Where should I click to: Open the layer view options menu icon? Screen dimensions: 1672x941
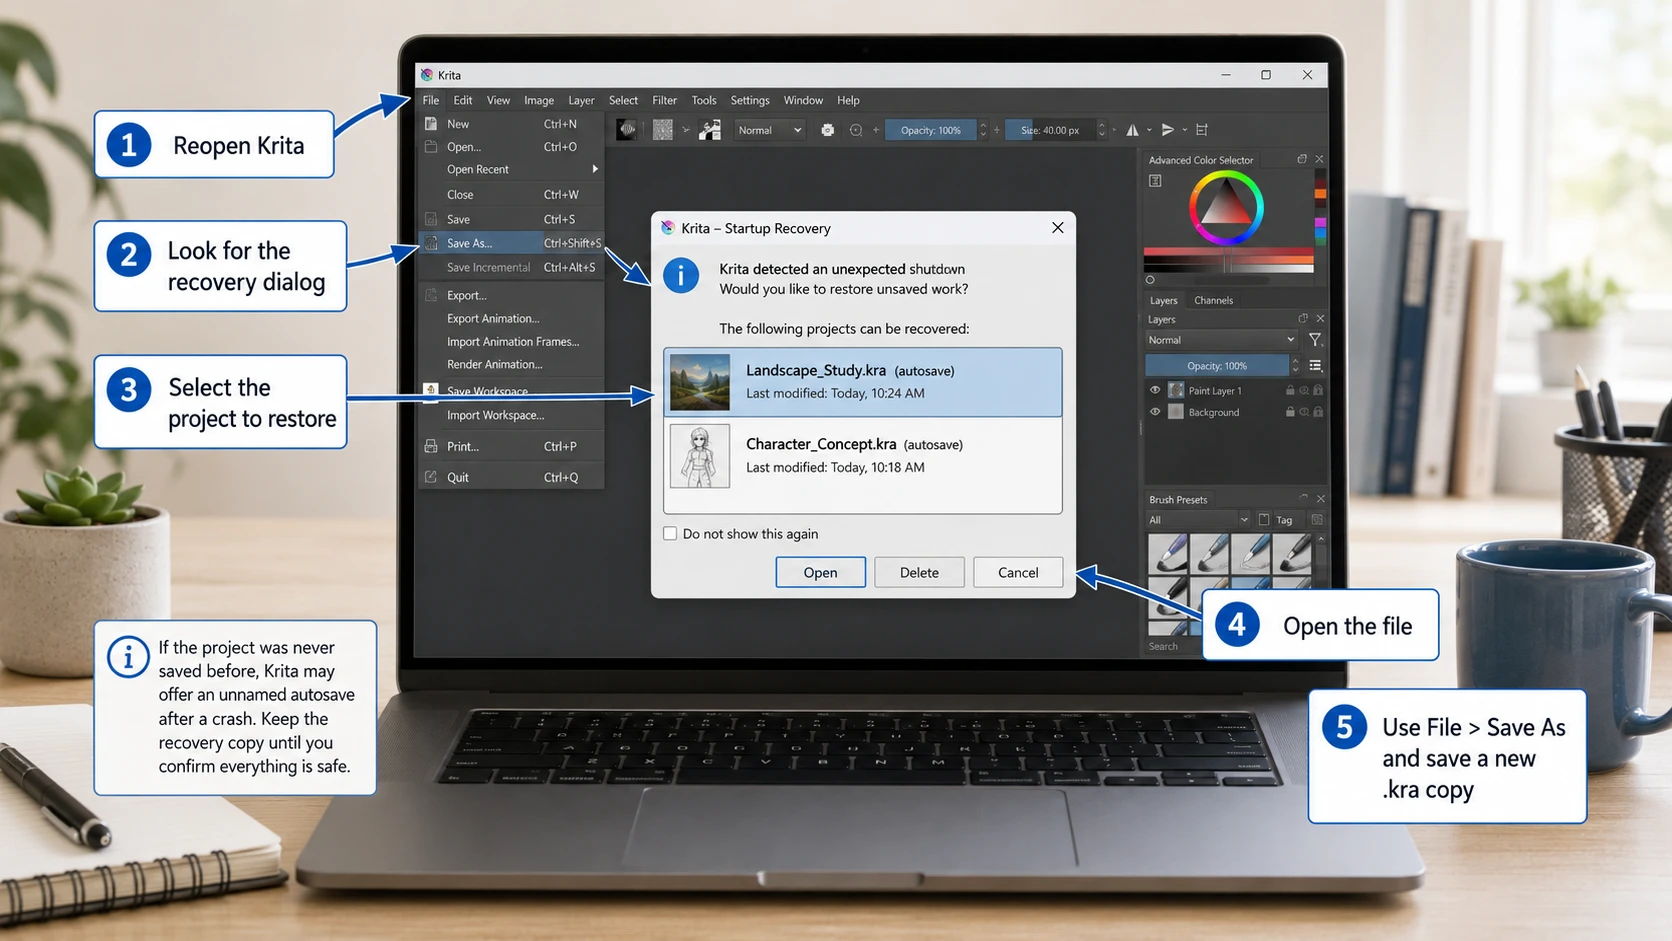coord(1315,365)
